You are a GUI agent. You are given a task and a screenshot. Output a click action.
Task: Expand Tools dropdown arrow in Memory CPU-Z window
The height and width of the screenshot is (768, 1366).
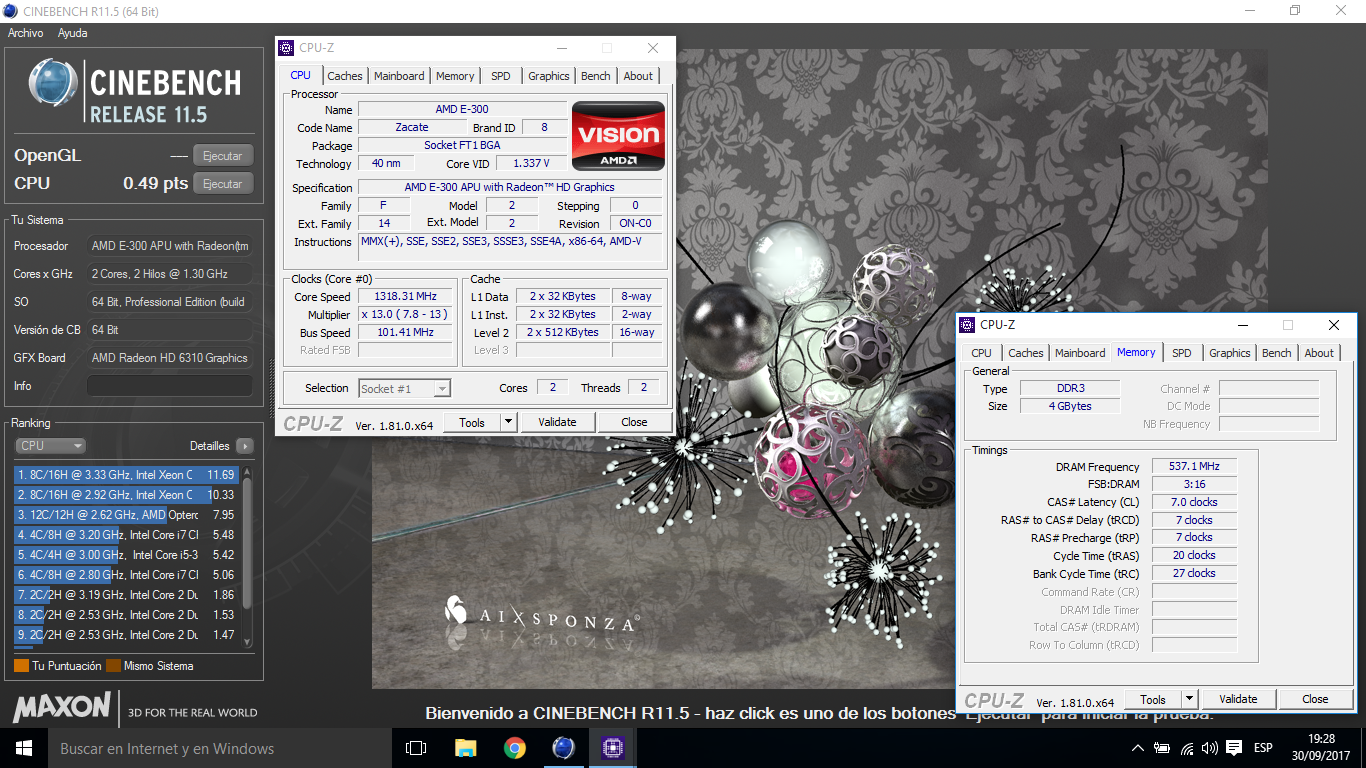pos(1189,699)
